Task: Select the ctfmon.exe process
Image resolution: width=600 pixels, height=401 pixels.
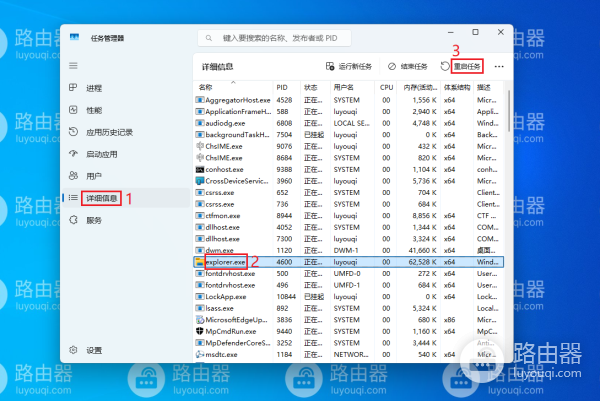Action: [x=348, y=216]
